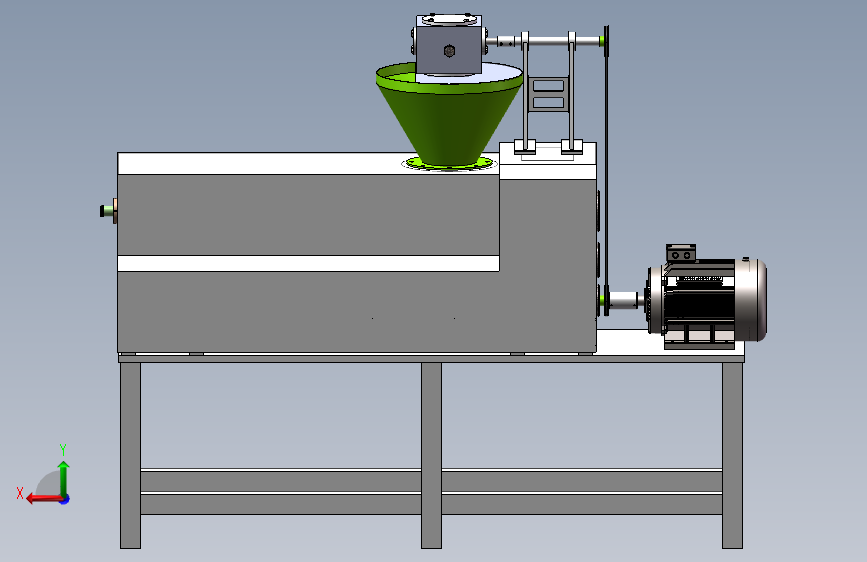Select the long white top cover of the housing
This screenshot has height=562, width=867.
(x=260, y=164)
